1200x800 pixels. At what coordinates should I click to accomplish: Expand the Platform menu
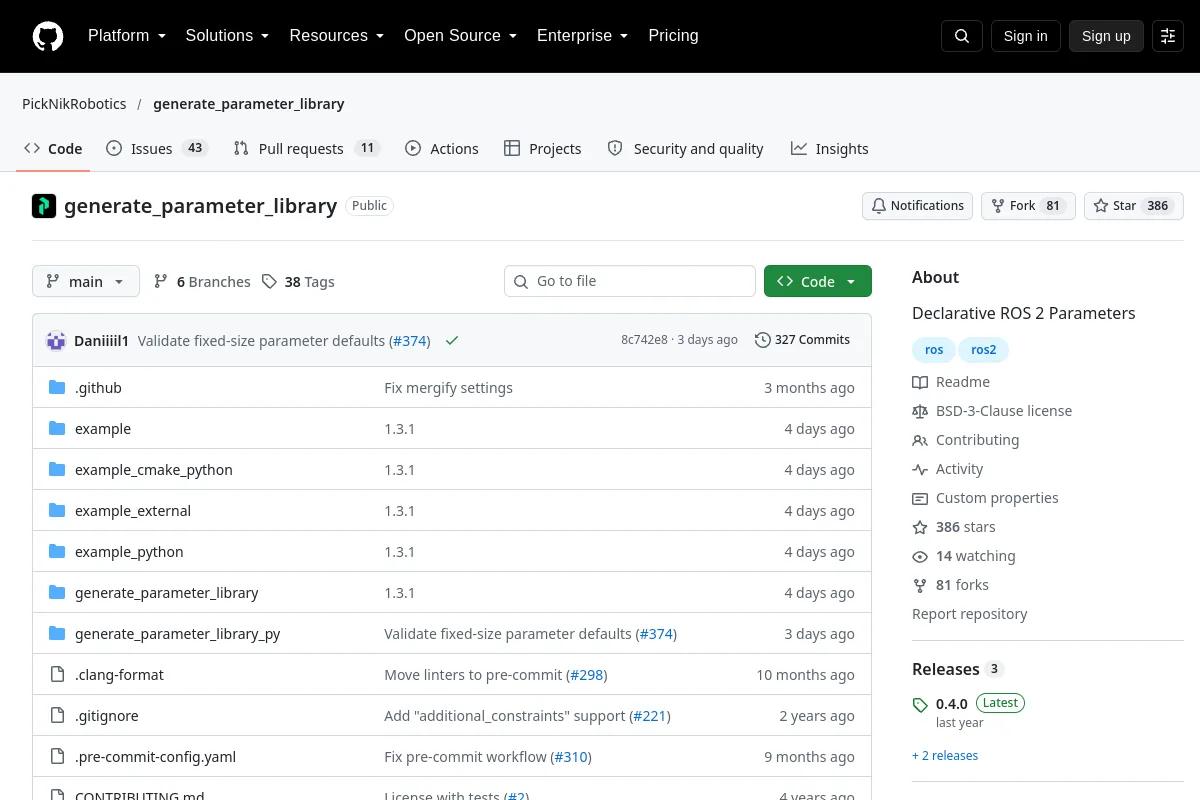click(x=126, y=36)
